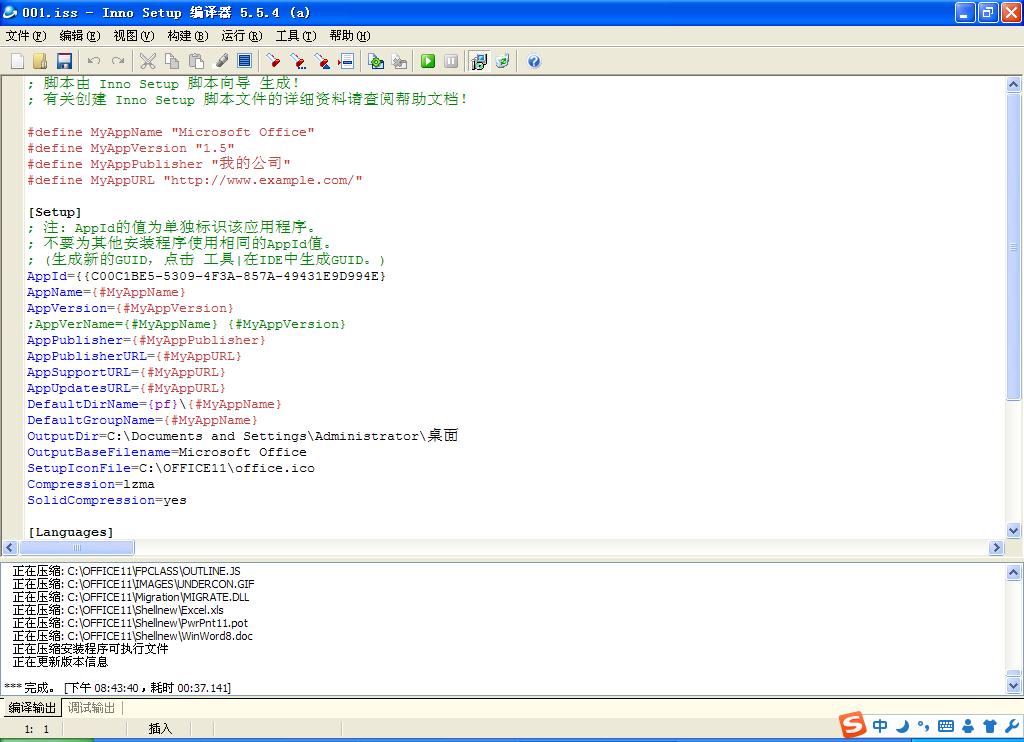Open the 运行(R) menu
Viewport: 1024px width, 742px height.
(242, 36)
